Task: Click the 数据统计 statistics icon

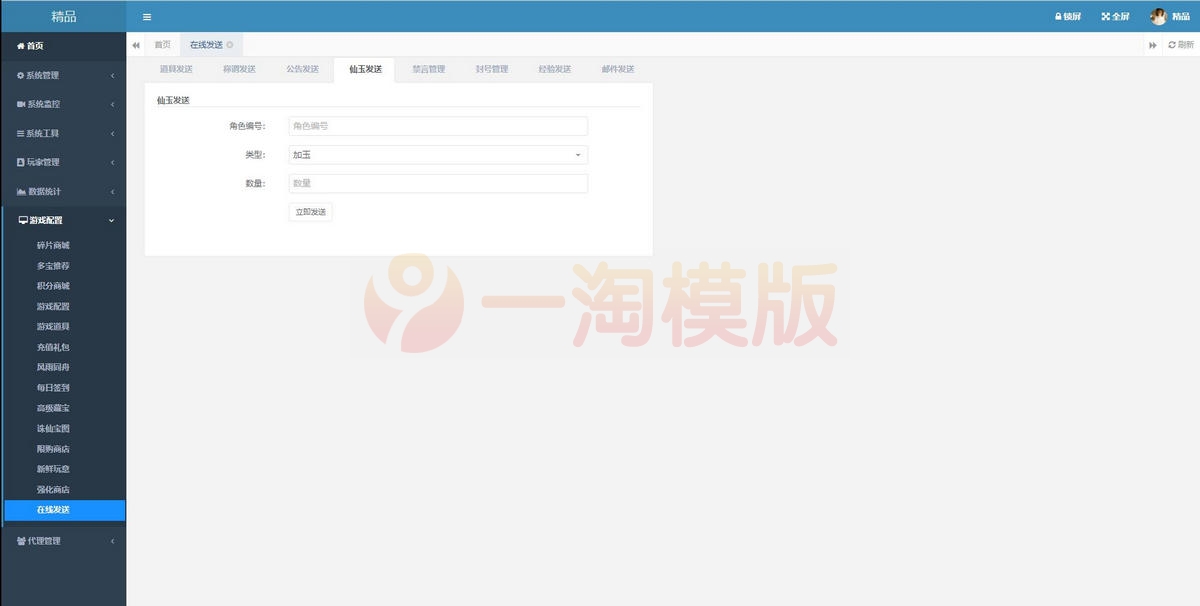Action: click(x=21, y=190)
